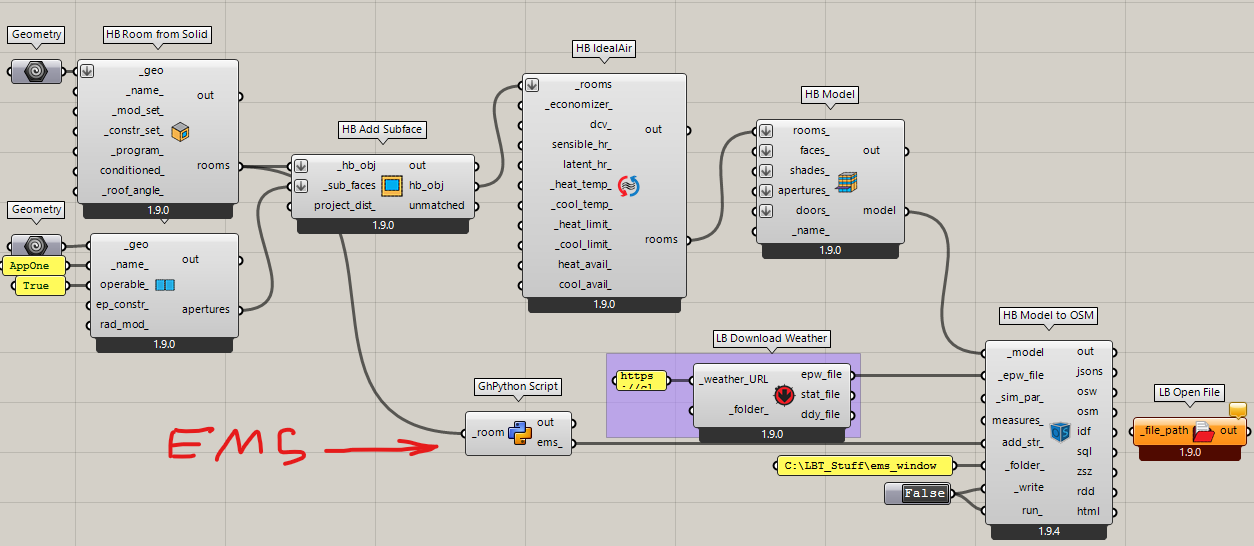This screenshot has width=1254, height=546.
Task: Toggle the True value on operable_ input
Action: (x=35, y=286)
